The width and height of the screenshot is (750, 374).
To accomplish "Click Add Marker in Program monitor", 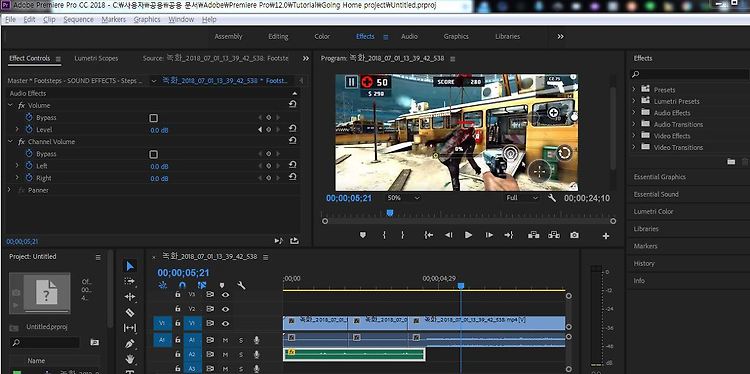I will pos(363,235).
